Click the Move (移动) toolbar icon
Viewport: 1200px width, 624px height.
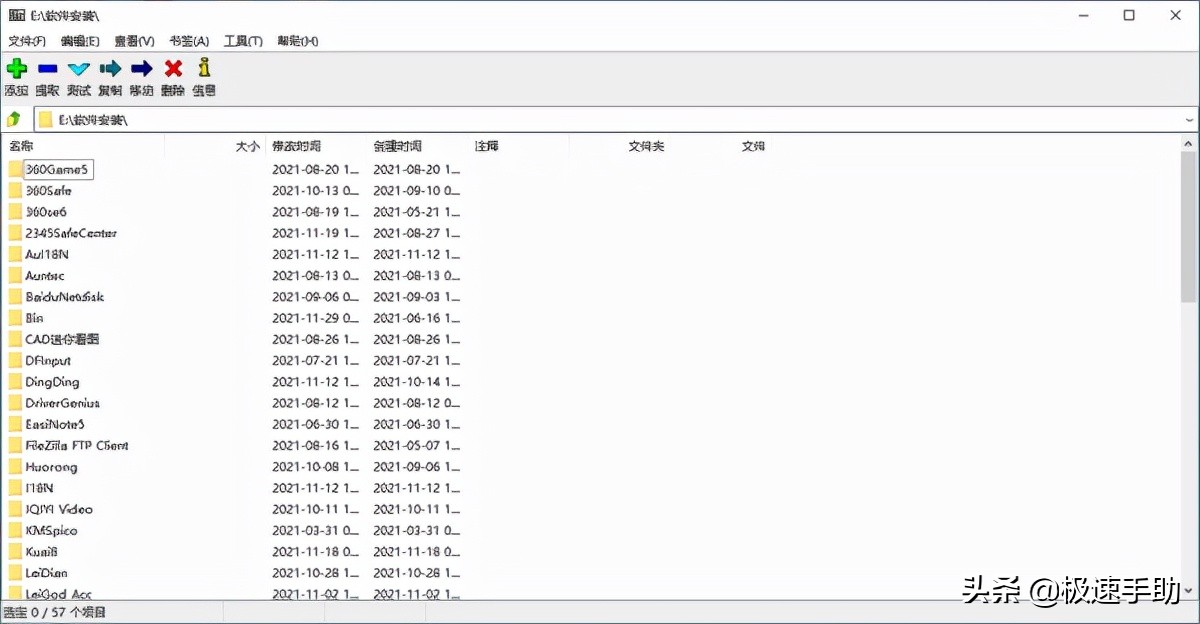[x=141, y=68]
